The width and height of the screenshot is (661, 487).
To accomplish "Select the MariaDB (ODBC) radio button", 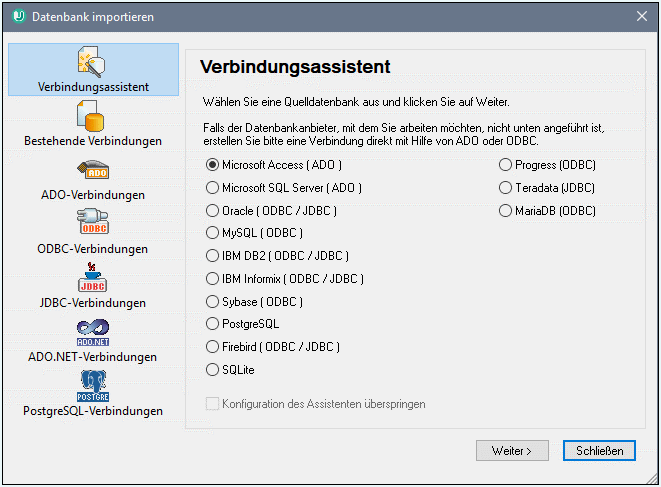I will click(506, 210).
